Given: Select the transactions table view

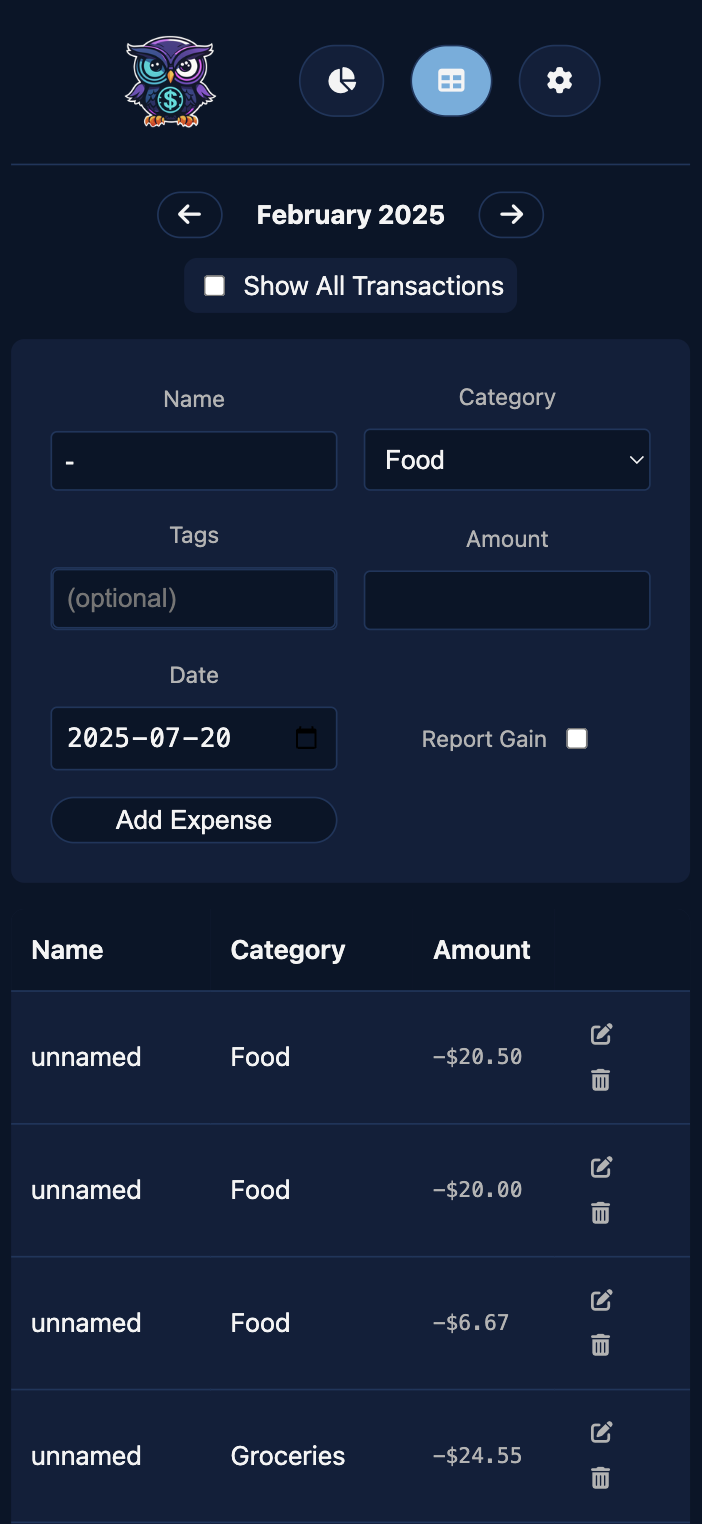Looking at the screenshot, I should (451, 80).
